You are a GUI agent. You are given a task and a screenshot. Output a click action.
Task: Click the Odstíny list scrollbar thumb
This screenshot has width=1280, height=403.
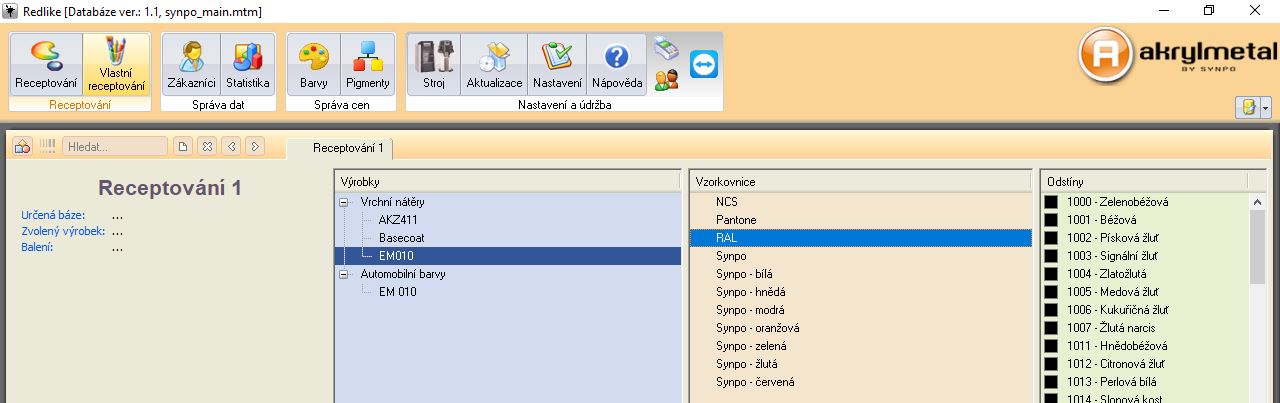(x=1258, y=247)
